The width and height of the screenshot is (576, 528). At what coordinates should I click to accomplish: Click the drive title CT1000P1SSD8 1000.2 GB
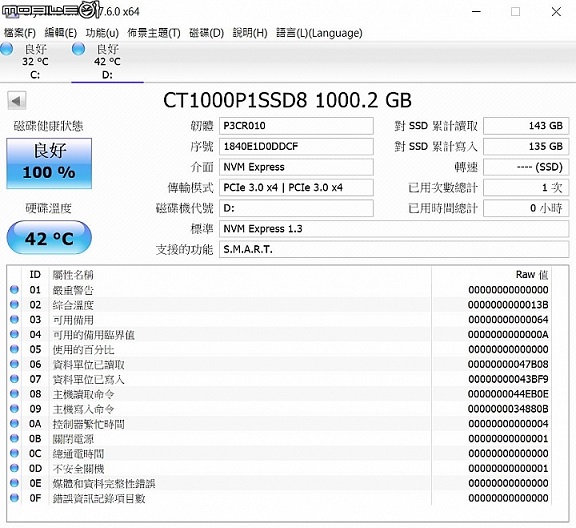[287, 100]
